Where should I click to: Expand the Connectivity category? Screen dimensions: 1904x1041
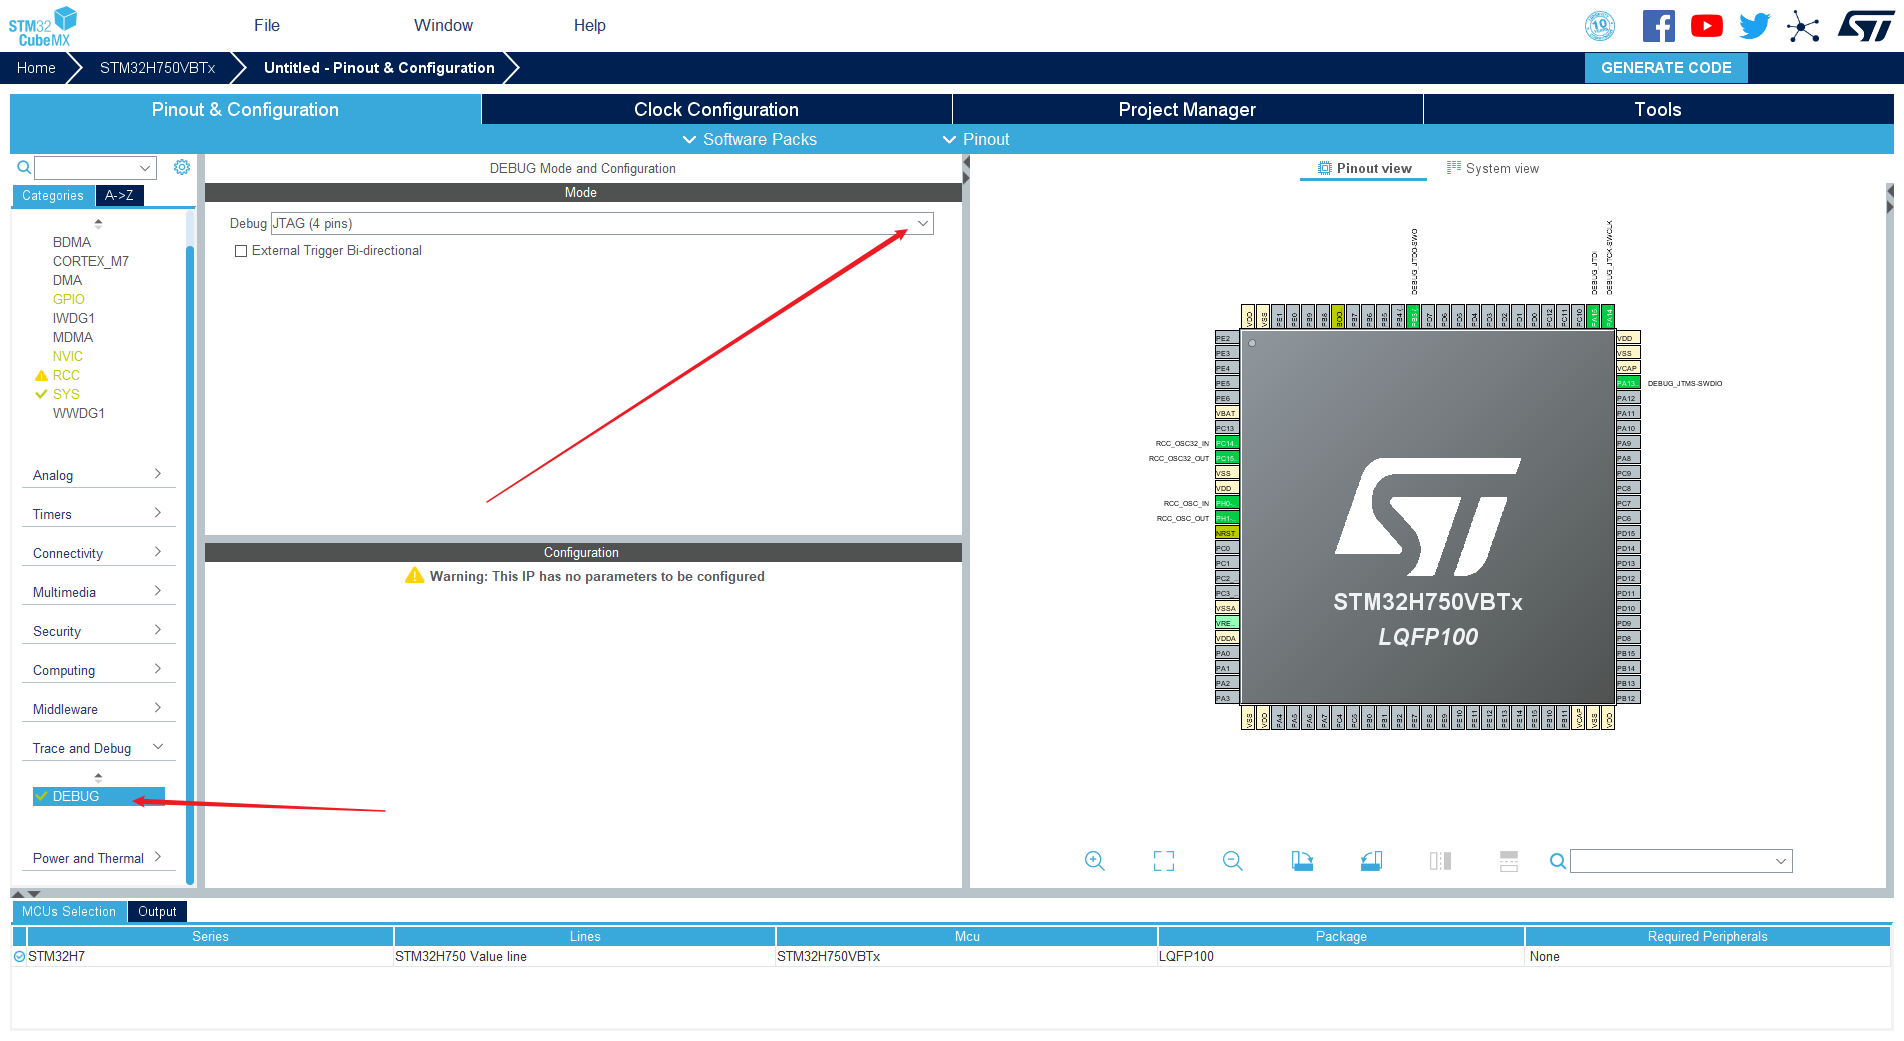98,553
